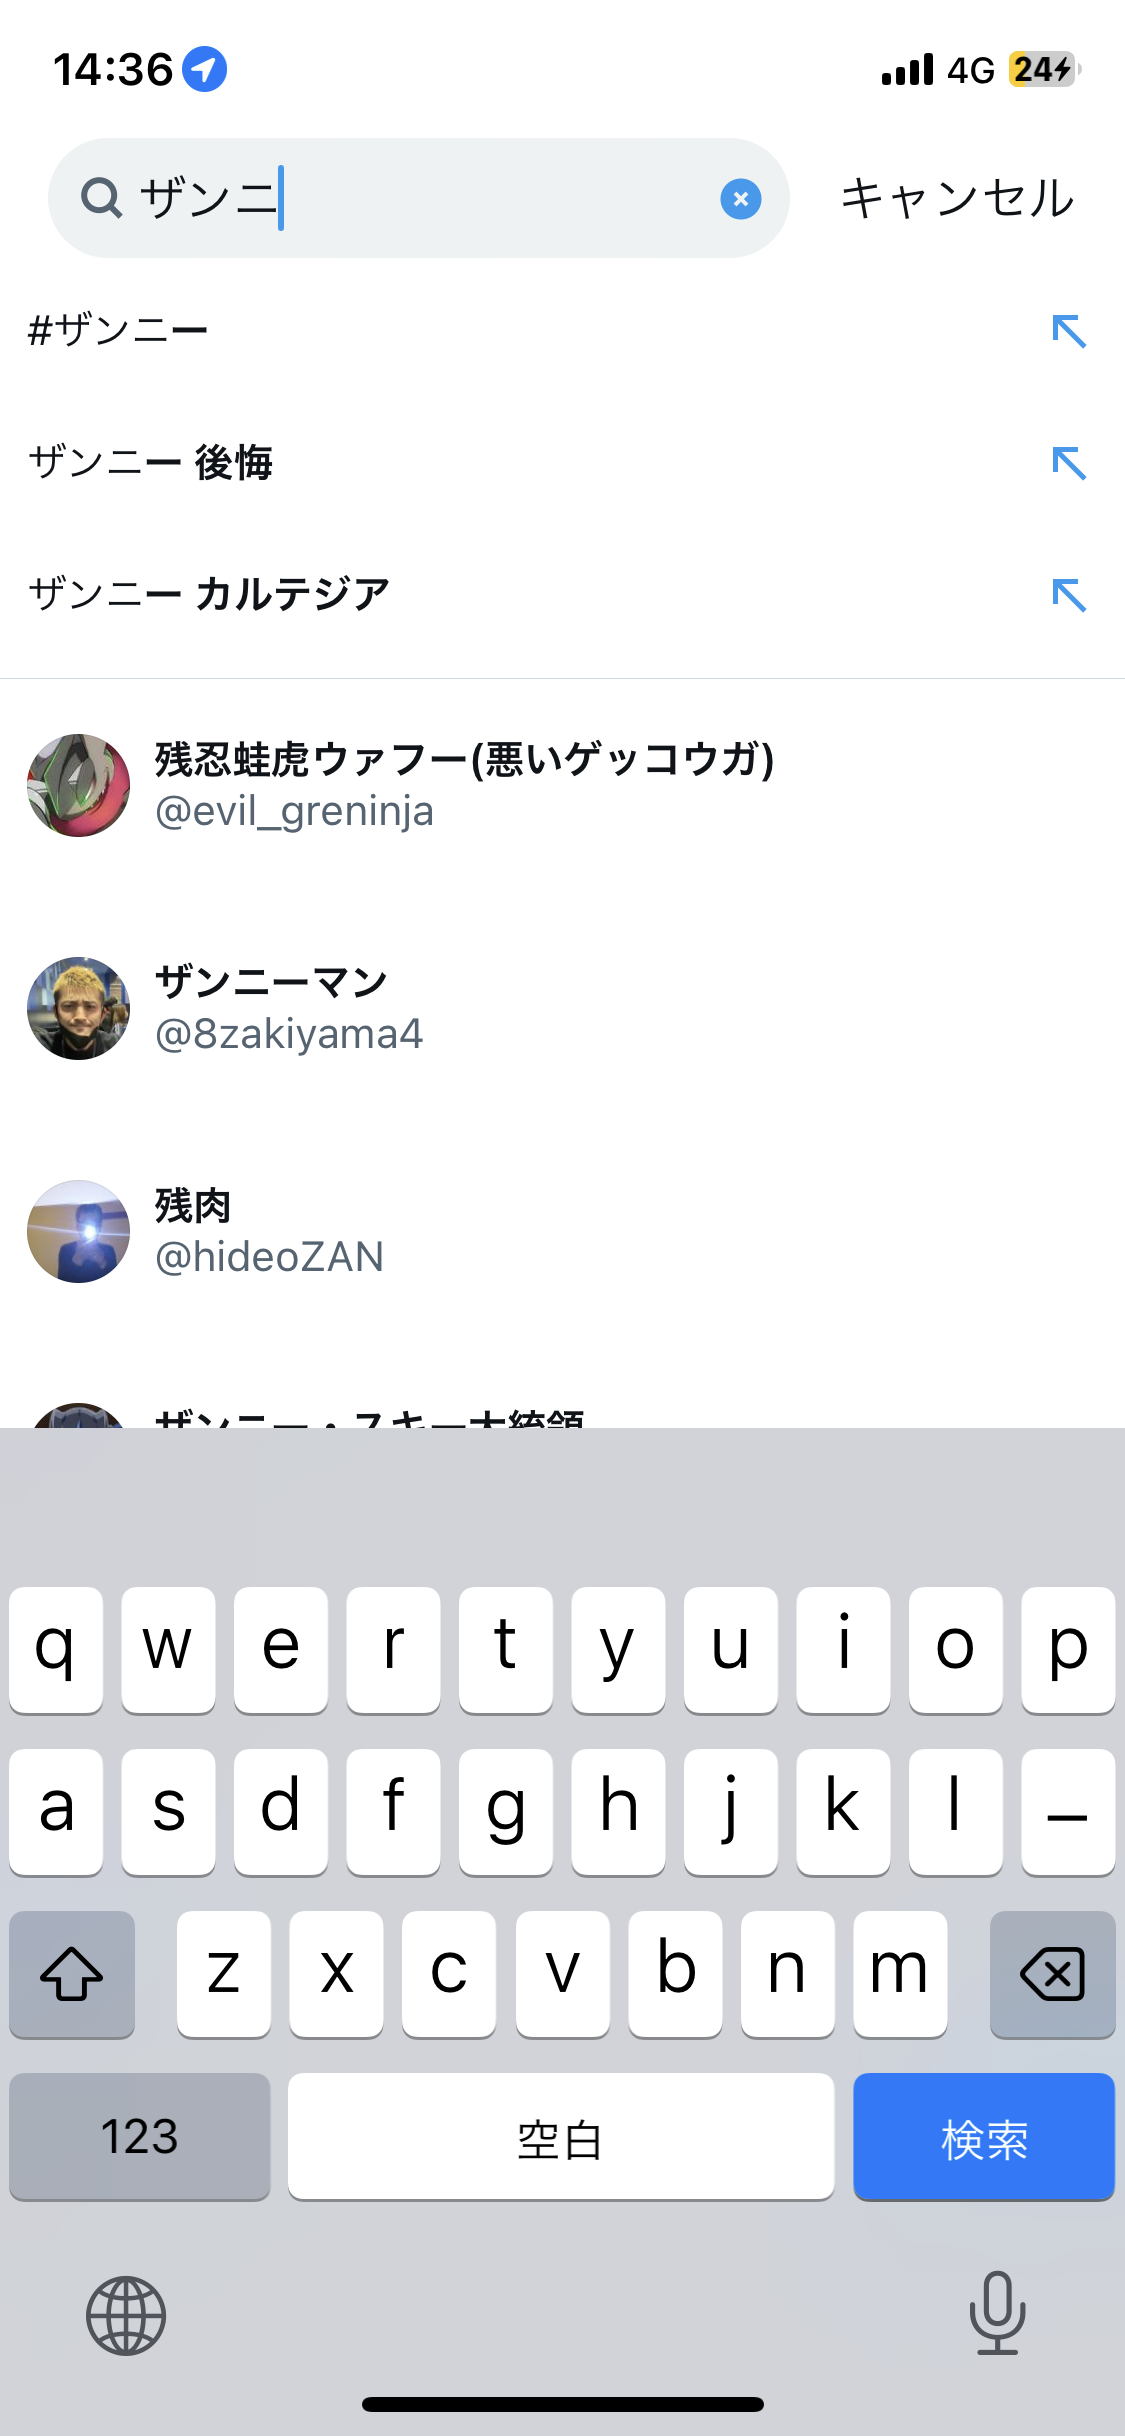Open the ザンニーマン @8zakiyama4 profile
Image resolution: width=1125 pixels, height=2436 pixels.
(562, 1009)
